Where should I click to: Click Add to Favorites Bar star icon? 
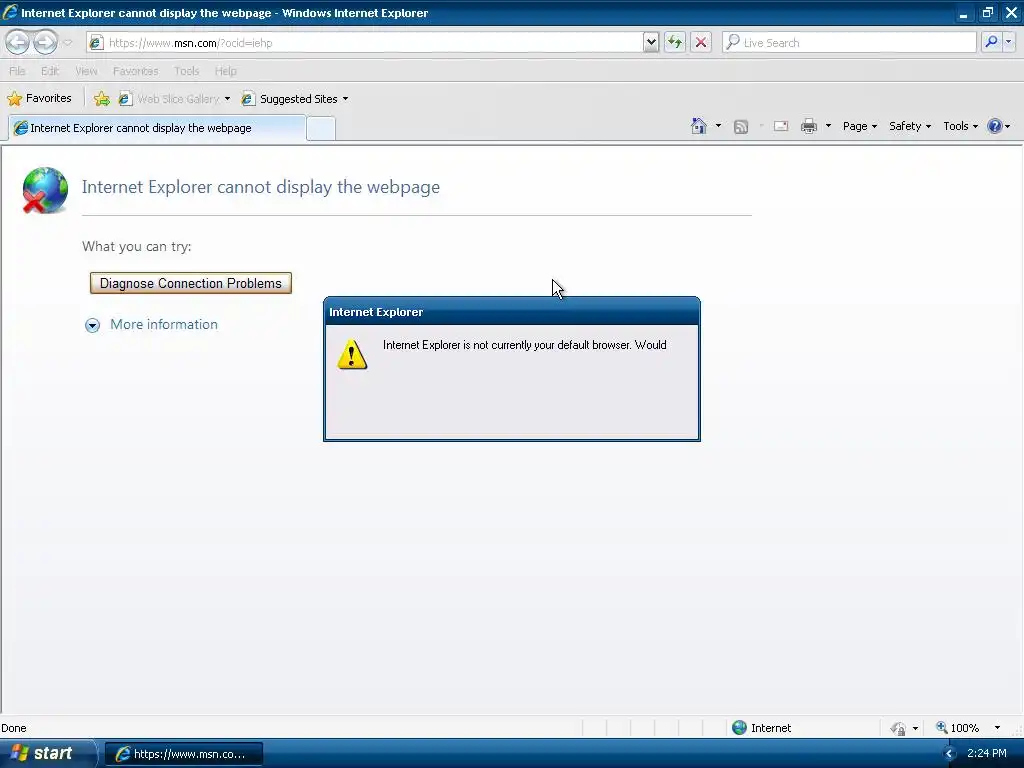point(102,99)
